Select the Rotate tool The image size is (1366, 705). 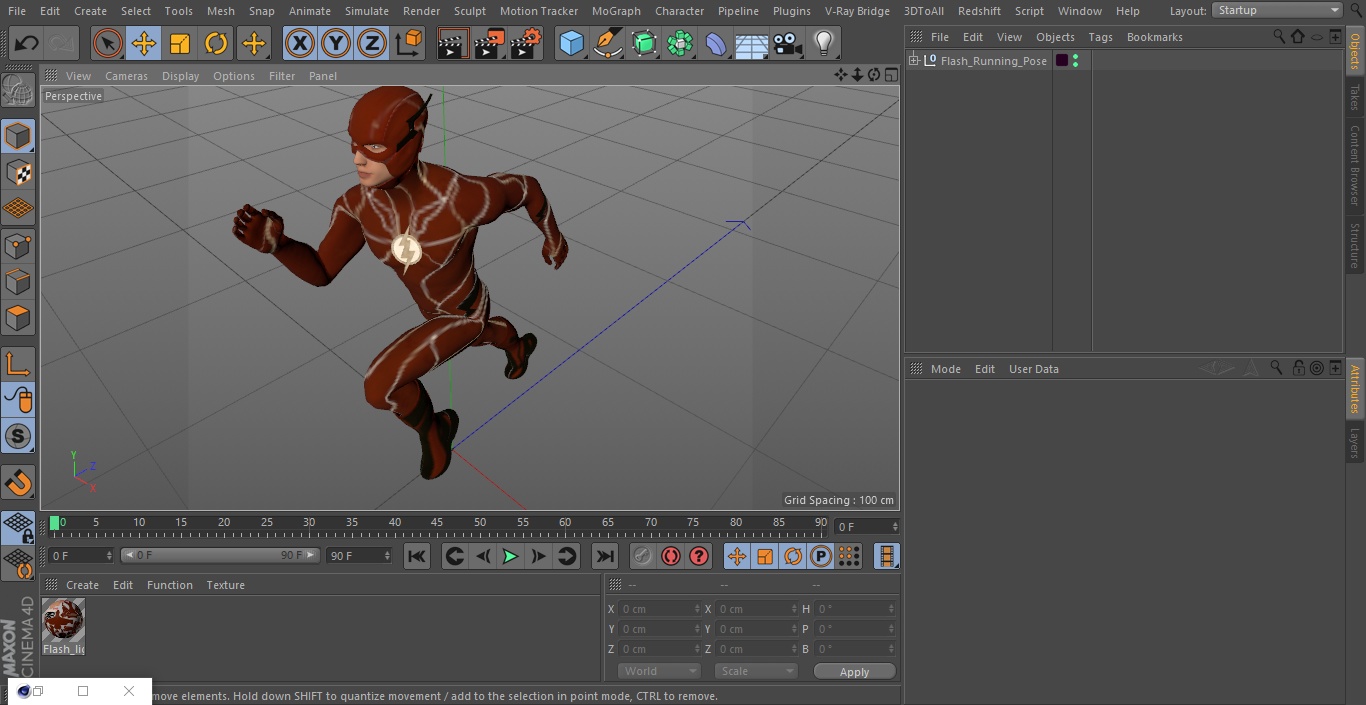tap(216, 43)
